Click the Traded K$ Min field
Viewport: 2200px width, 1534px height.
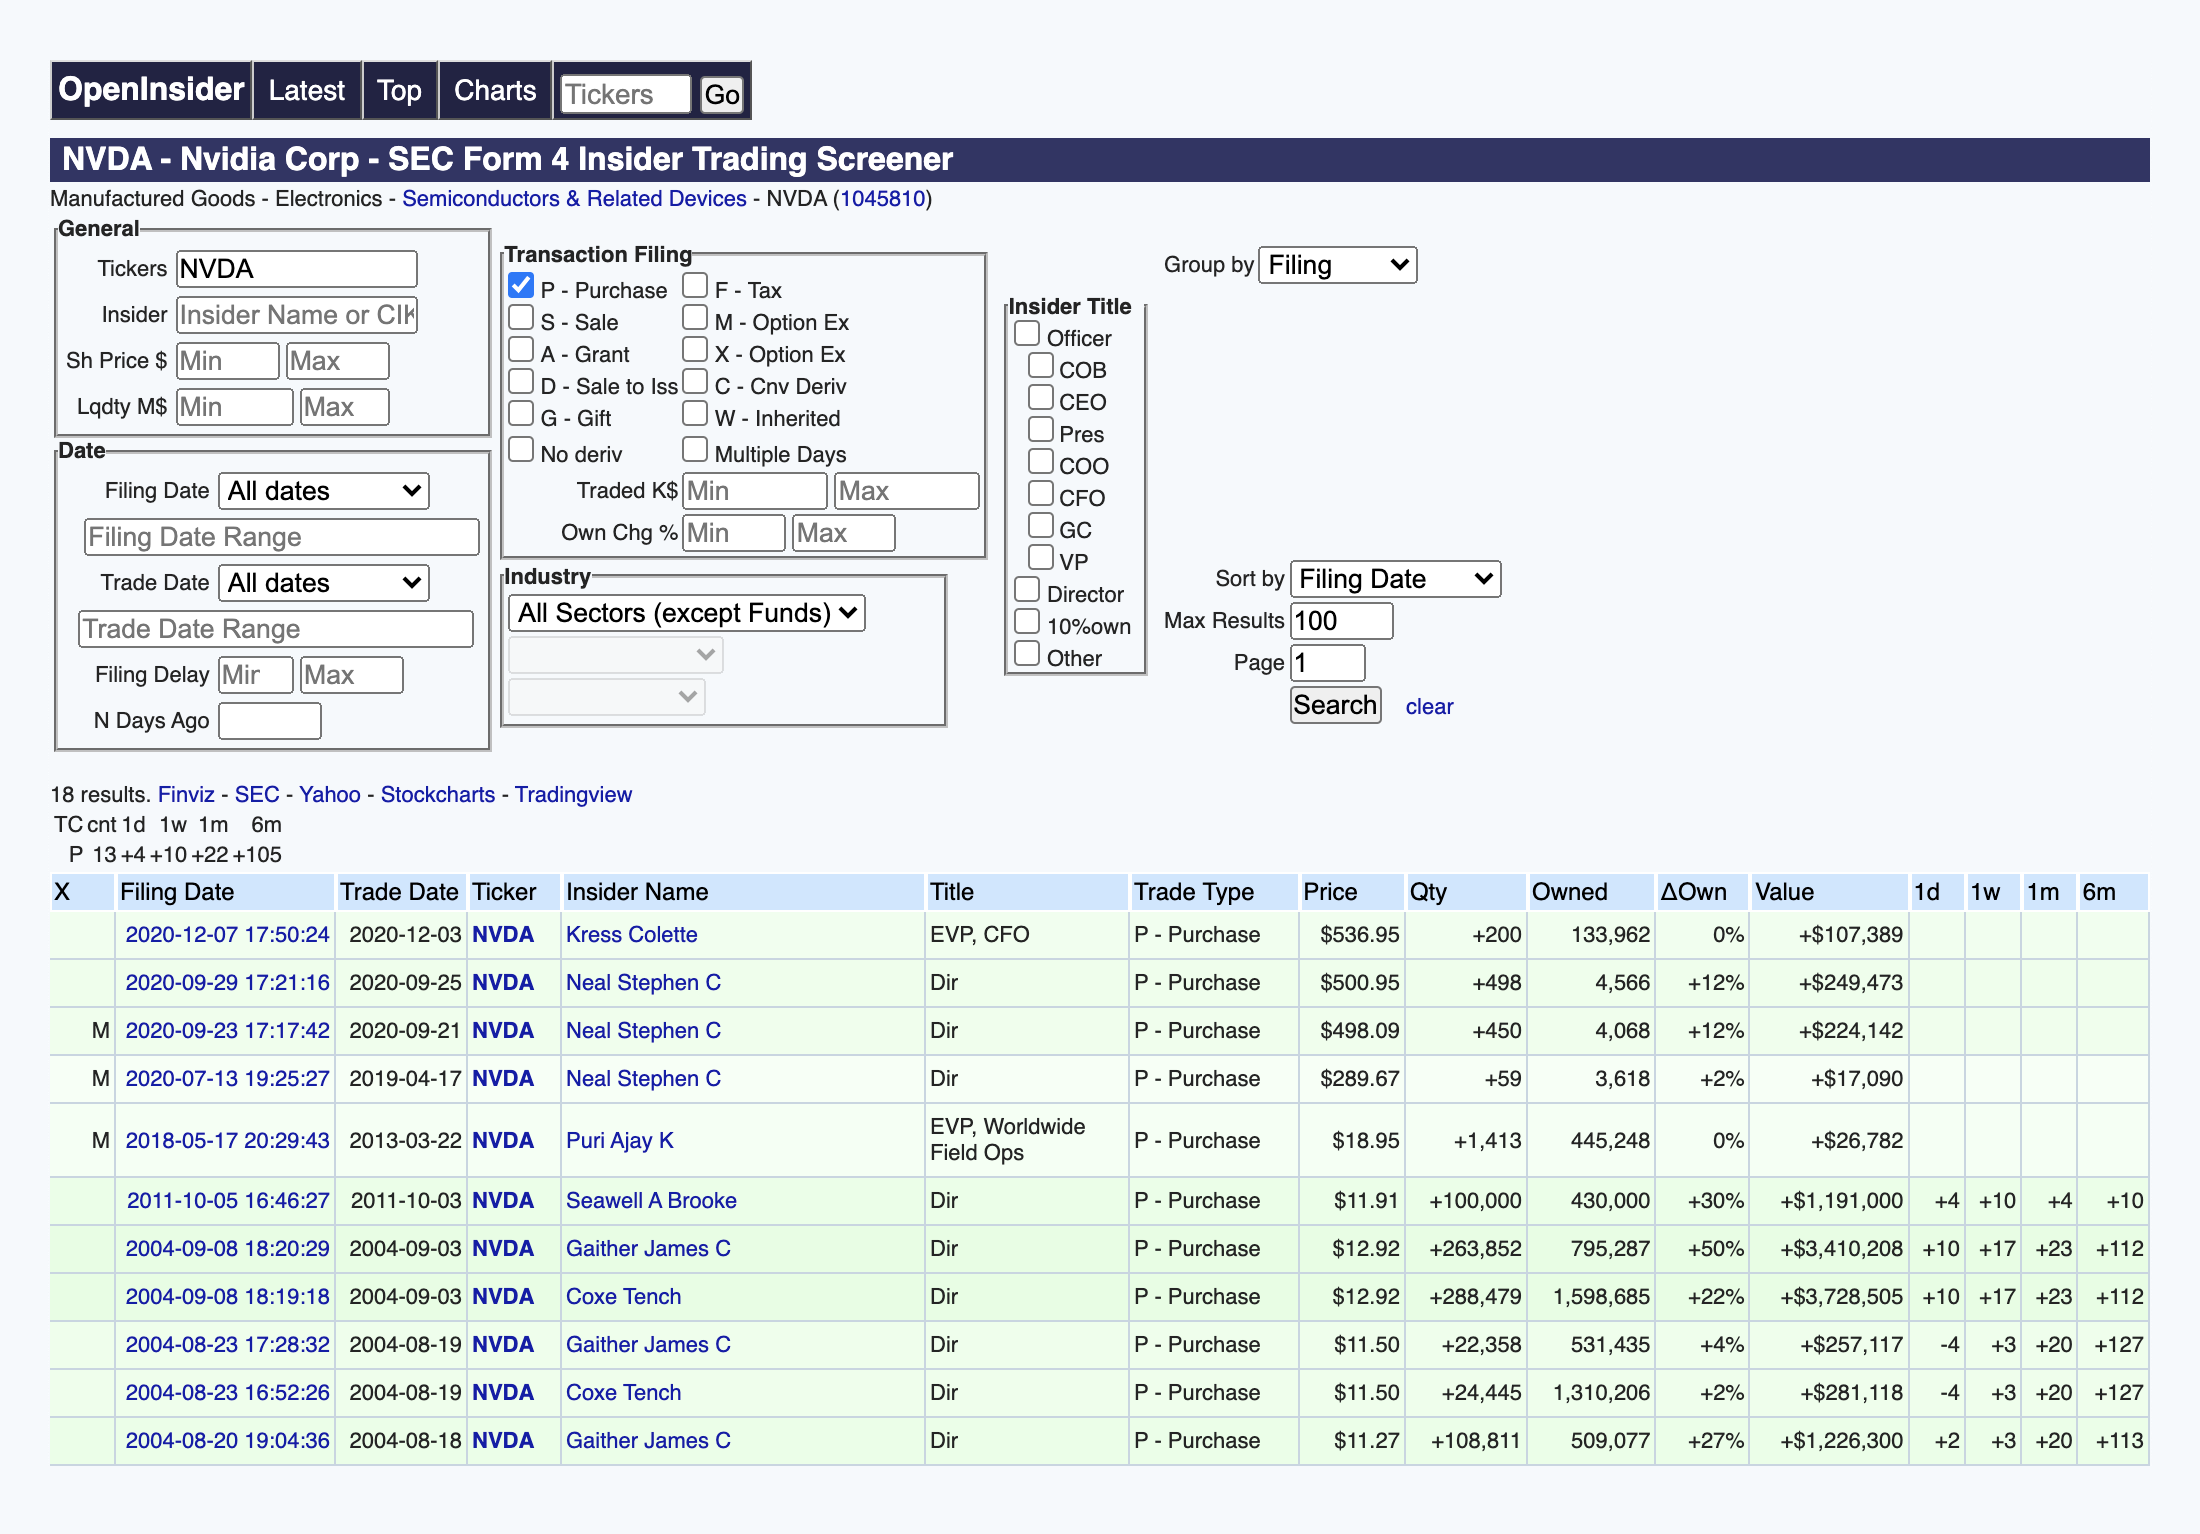pyautogui.click(x=755, y=491)
